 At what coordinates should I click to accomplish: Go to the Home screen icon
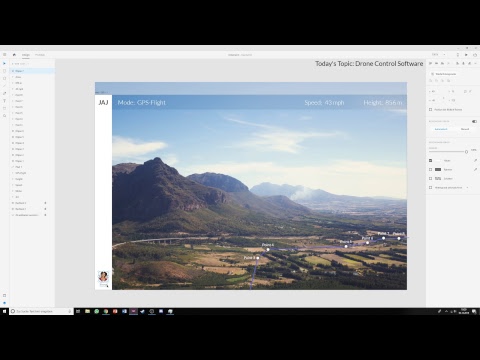pos(14,54)
